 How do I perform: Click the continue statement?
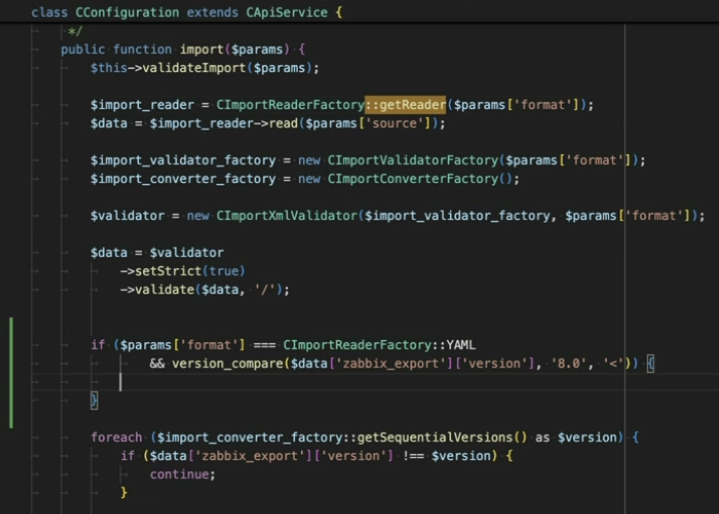(182, 474)
